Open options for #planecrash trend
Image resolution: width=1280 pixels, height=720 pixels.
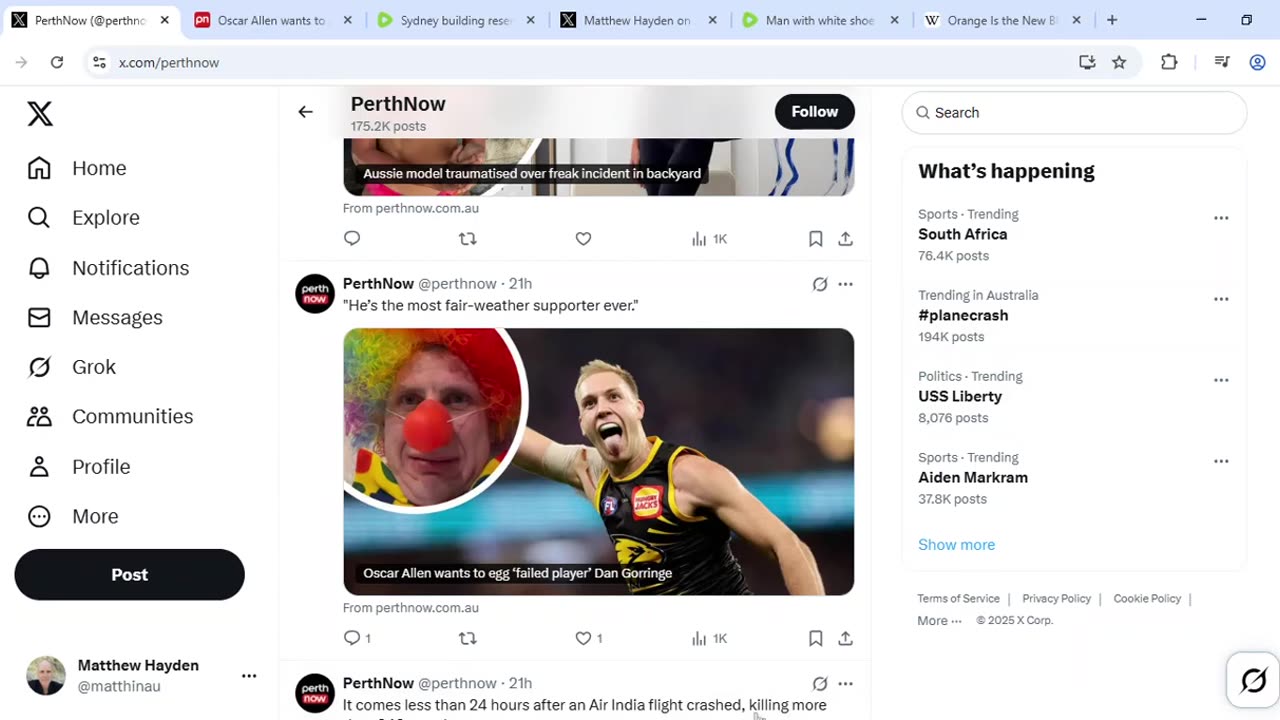coord(1221,299)
